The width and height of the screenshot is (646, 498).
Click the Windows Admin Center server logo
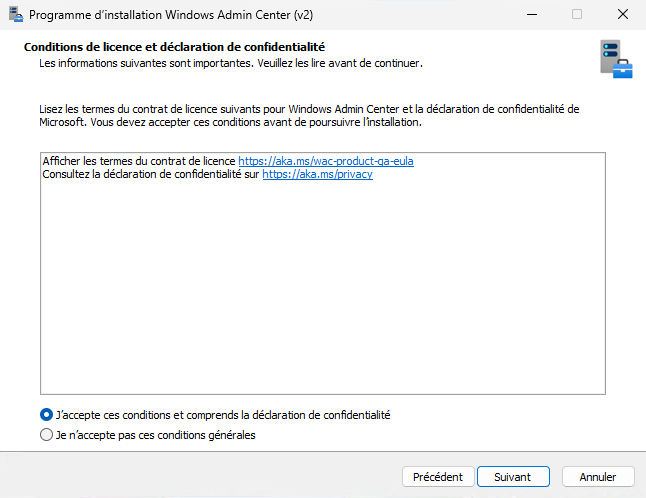[616, 59]
